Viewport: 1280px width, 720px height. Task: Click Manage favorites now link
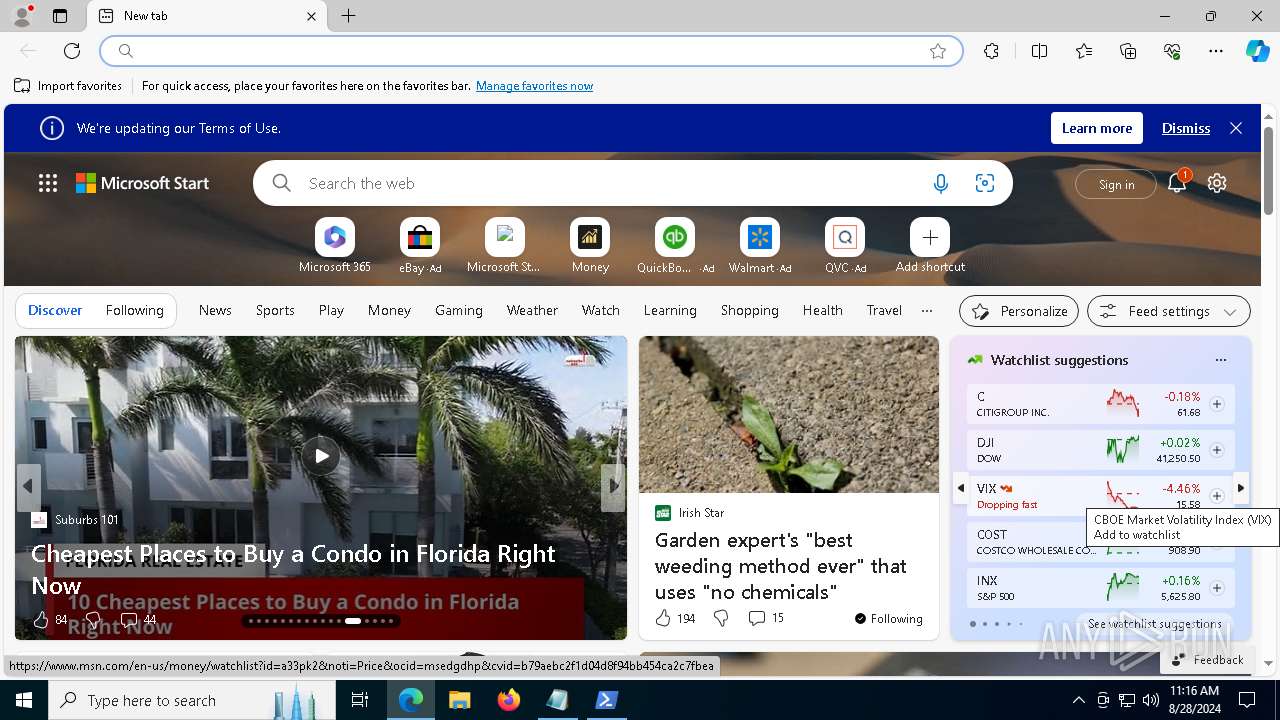[534, 86]
